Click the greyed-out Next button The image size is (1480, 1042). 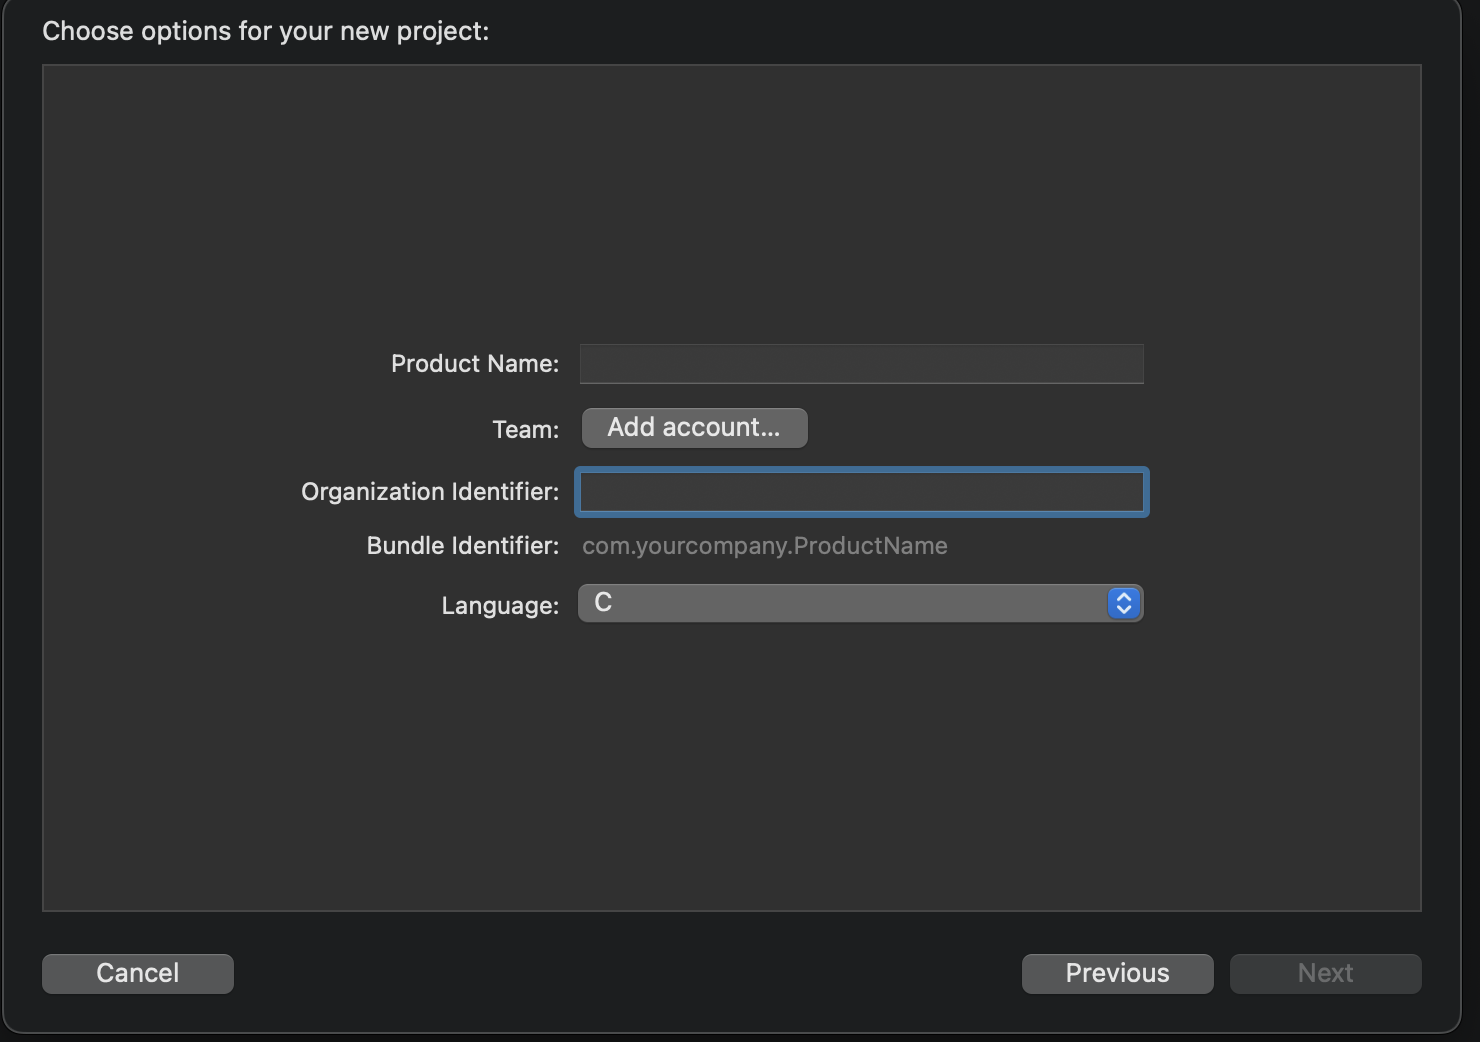pyautogui.click(x=1325, y=973)
